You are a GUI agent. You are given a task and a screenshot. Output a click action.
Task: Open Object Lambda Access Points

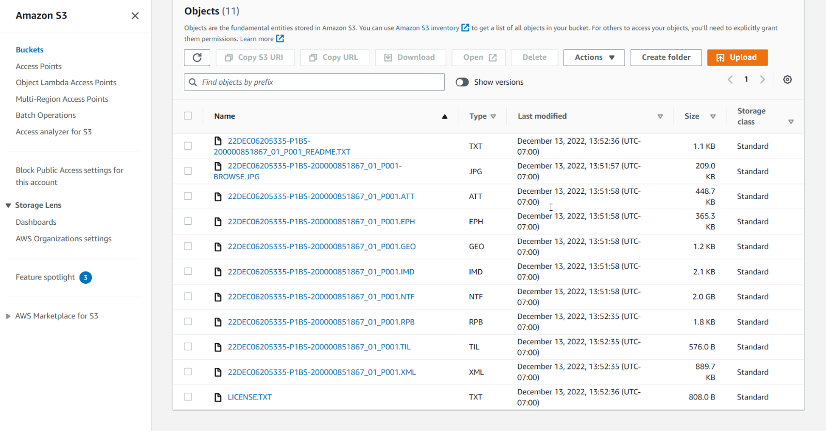[66, 83]
